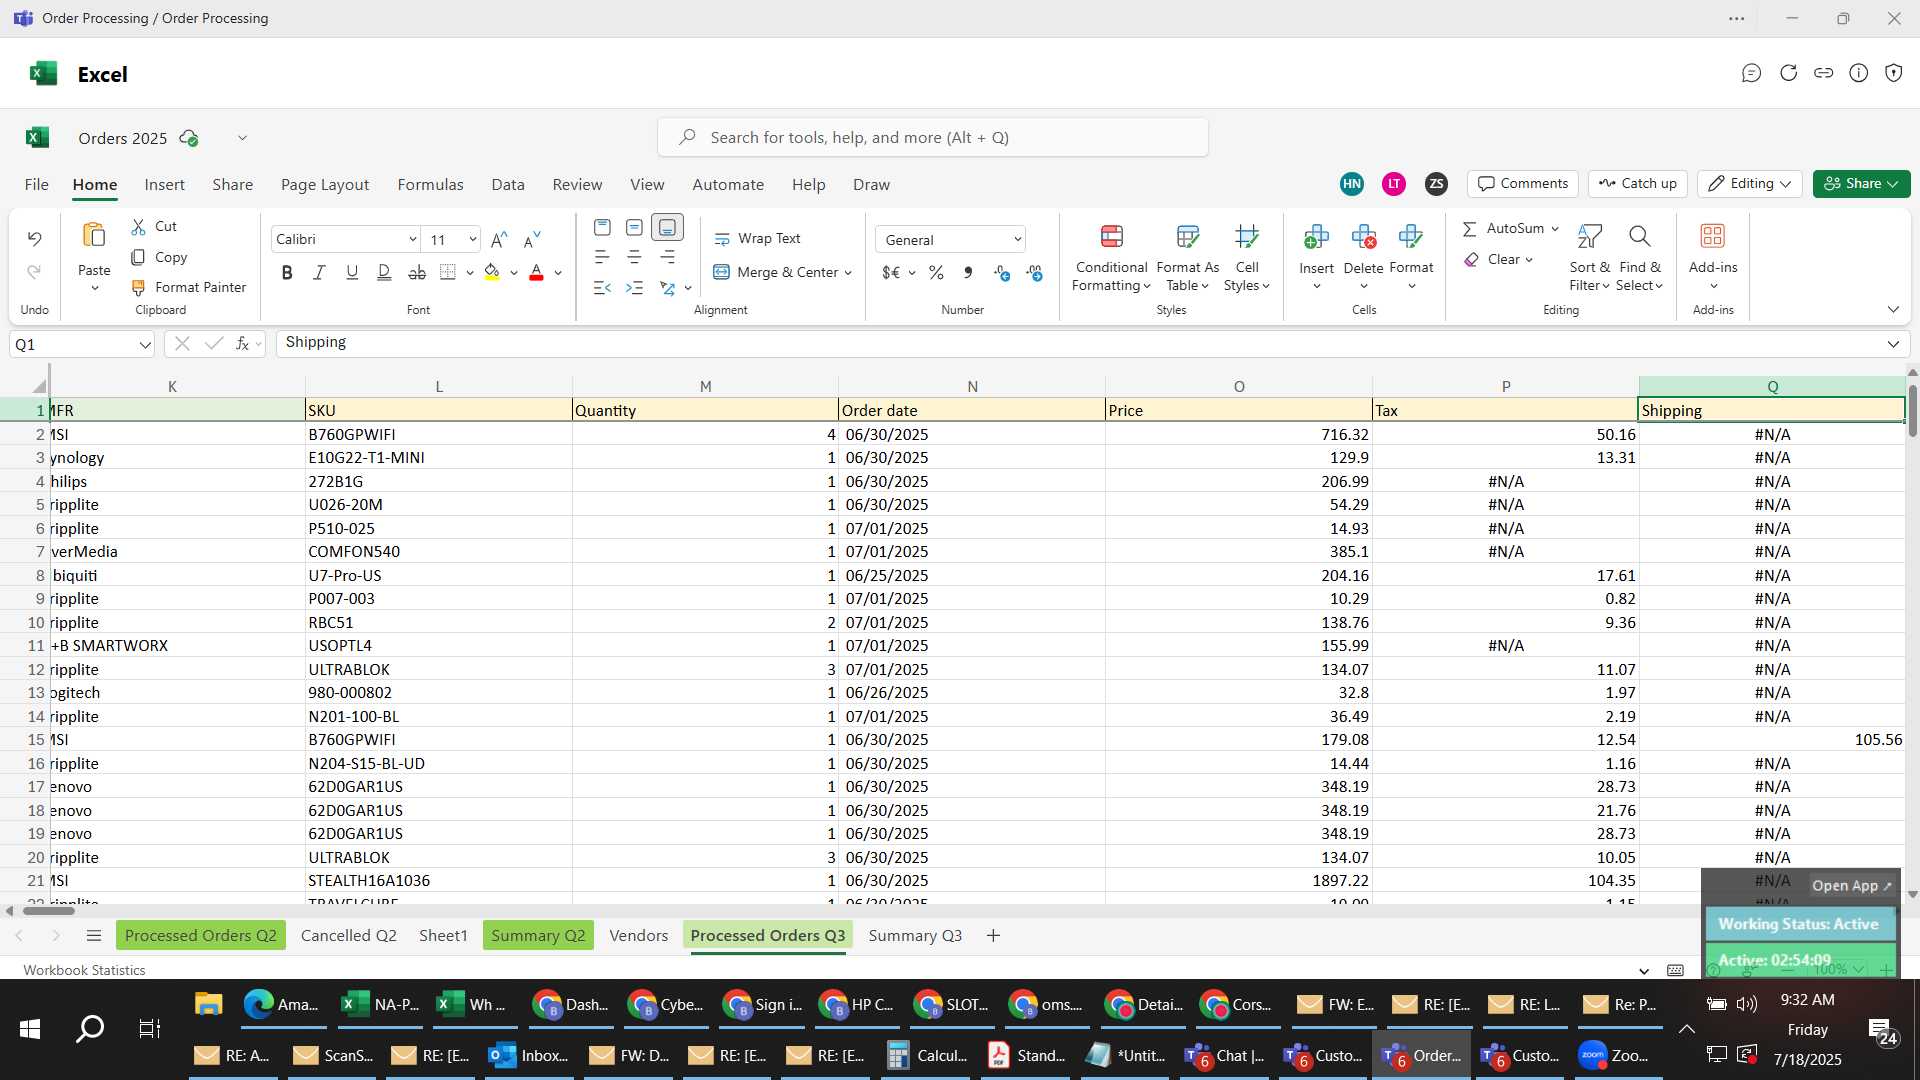Open Format As Table gallery
This screenshot has width=1920, height=1080.
coord(1187,257)
